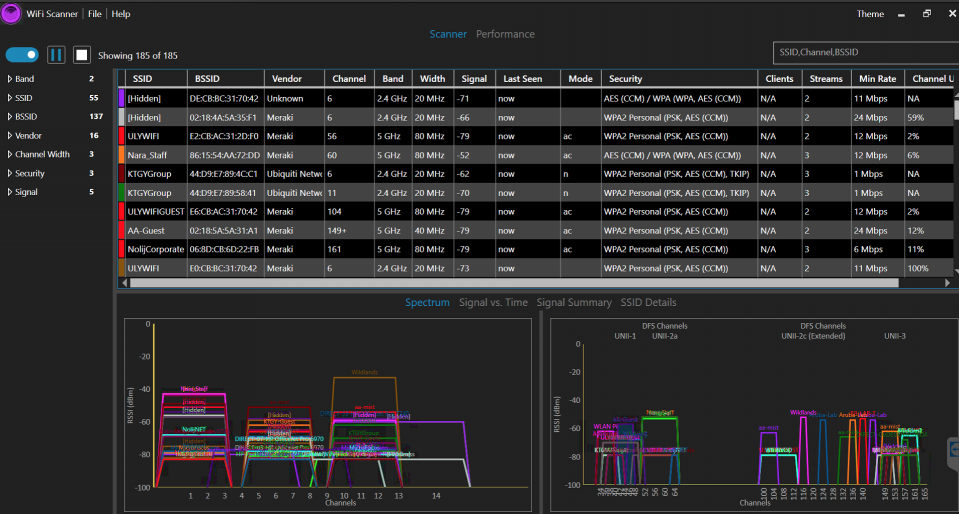This screenshot has width=959, height=514.
Task: Click the table's horizontal scrollbar thumb
Action: [x=514, y=283]
